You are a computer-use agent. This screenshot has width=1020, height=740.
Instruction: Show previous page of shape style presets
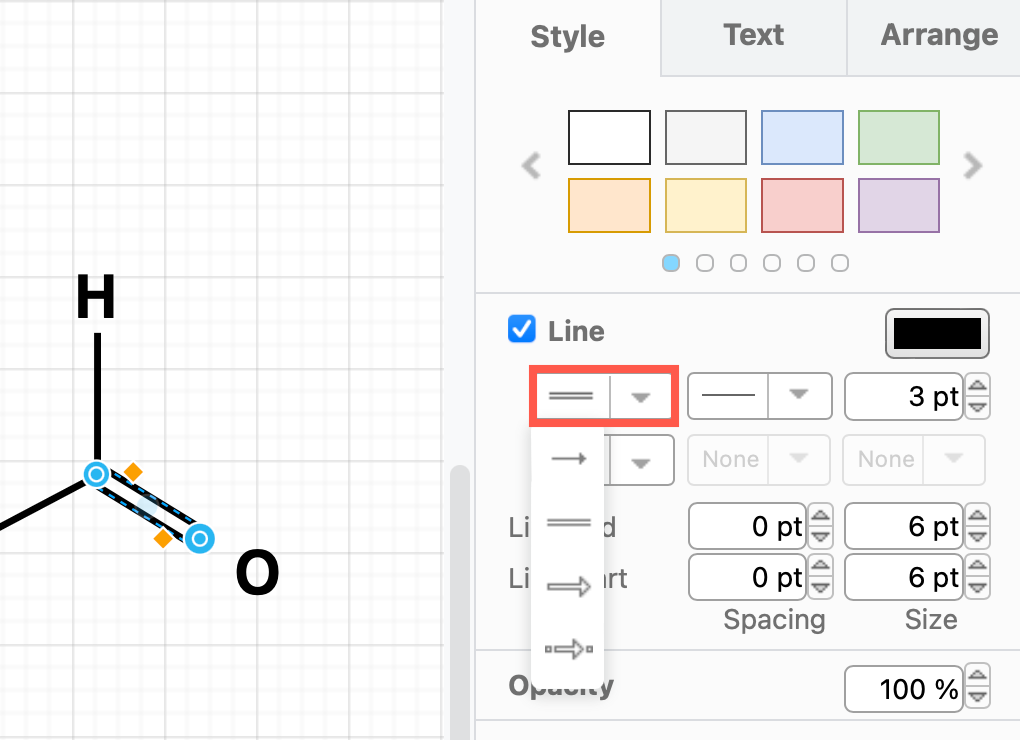(531, 165)
